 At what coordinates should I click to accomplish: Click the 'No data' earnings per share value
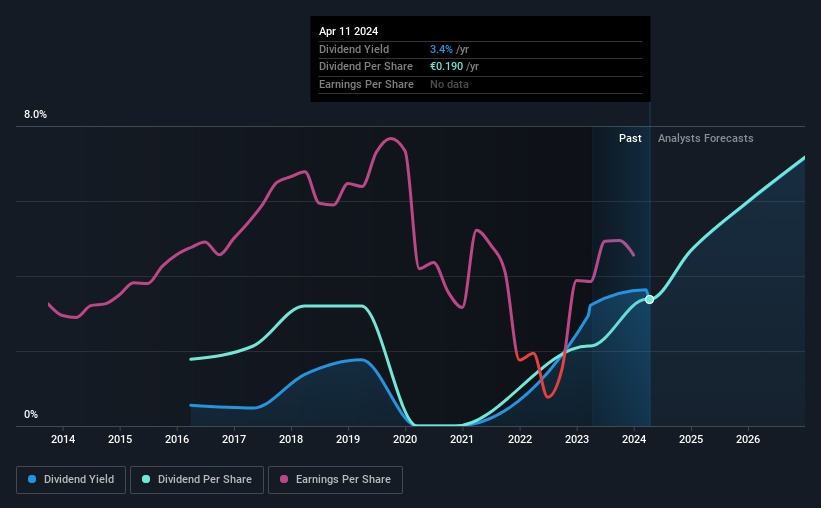[449, 84]
